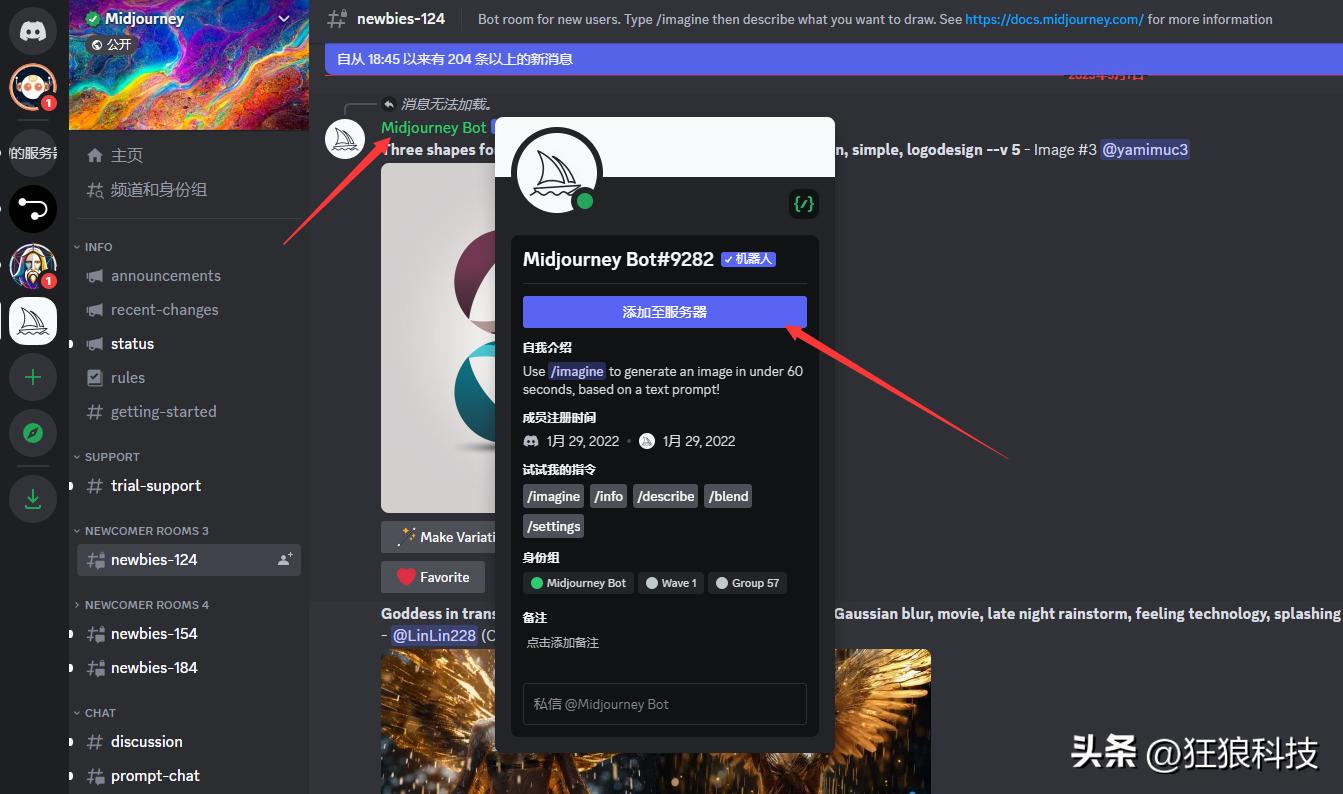
Task: Click the Wave 1 role chip
Action: coord(672,583)
